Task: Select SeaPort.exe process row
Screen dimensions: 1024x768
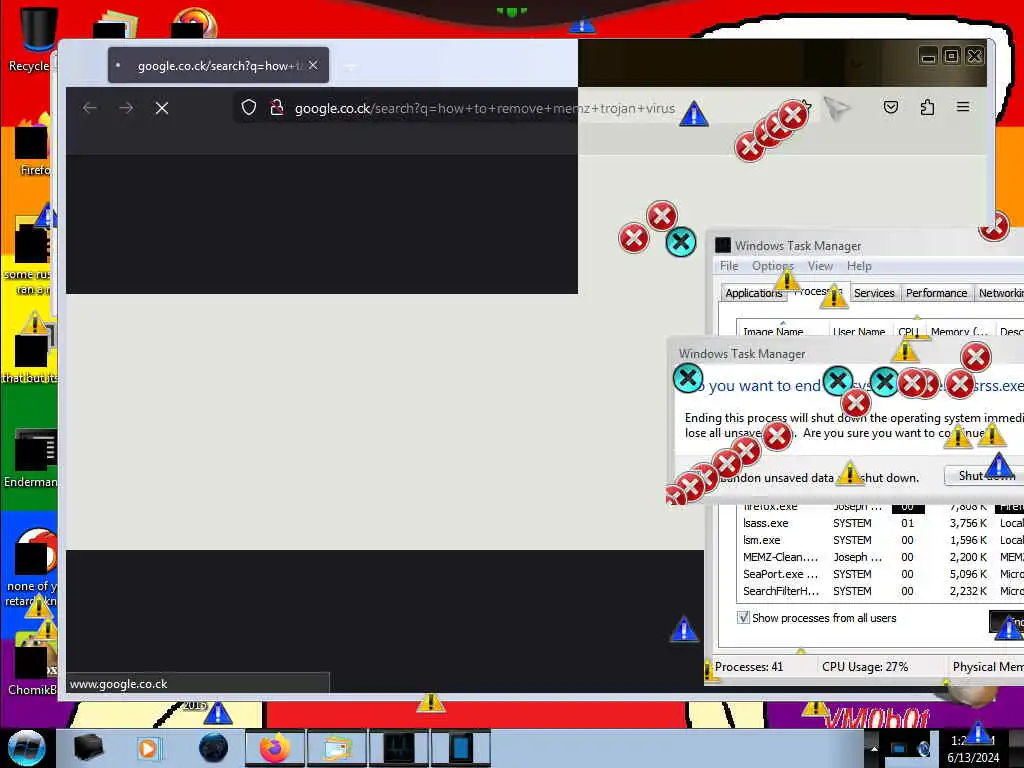Action: [880, 574]
